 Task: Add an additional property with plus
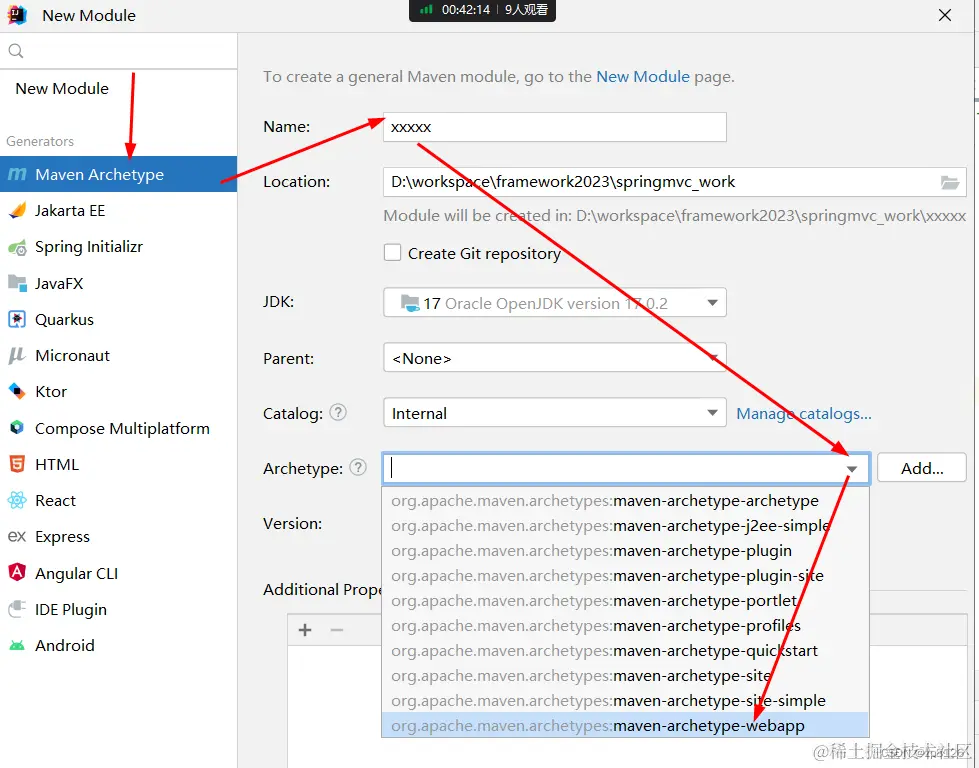[305, 630]
